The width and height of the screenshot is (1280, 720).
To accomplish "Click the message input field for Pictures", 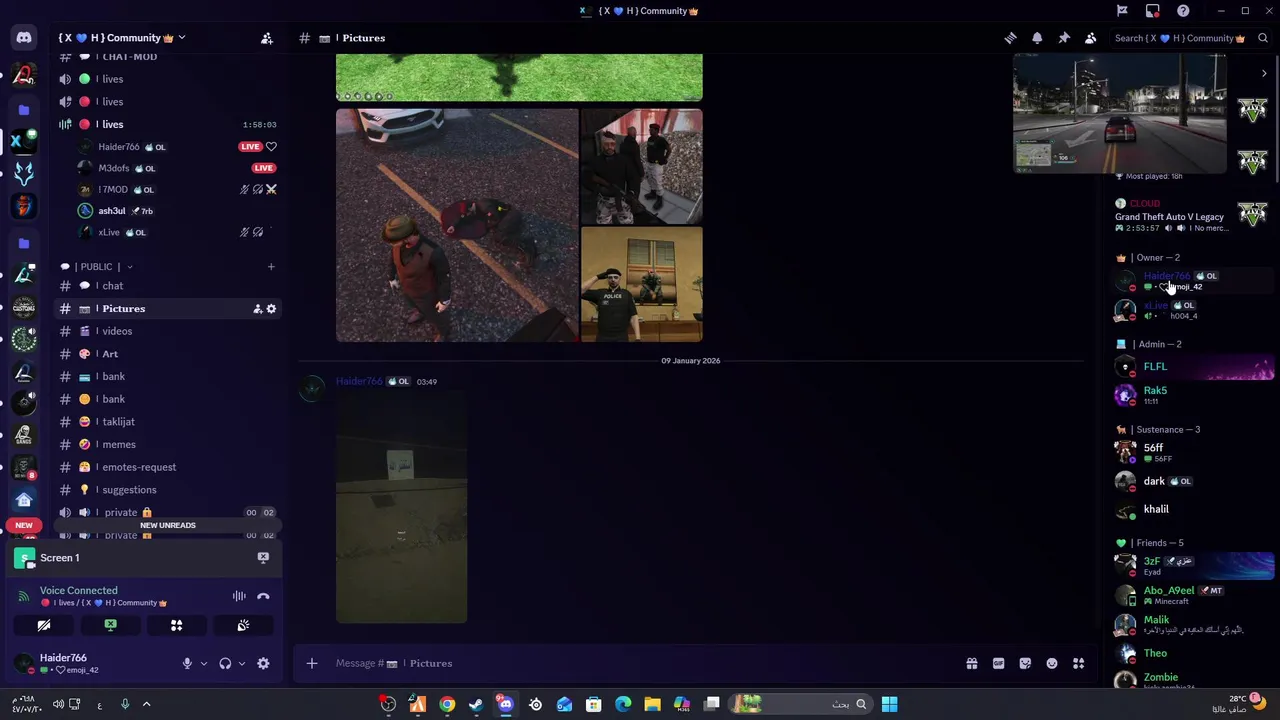I will (640, 663).
